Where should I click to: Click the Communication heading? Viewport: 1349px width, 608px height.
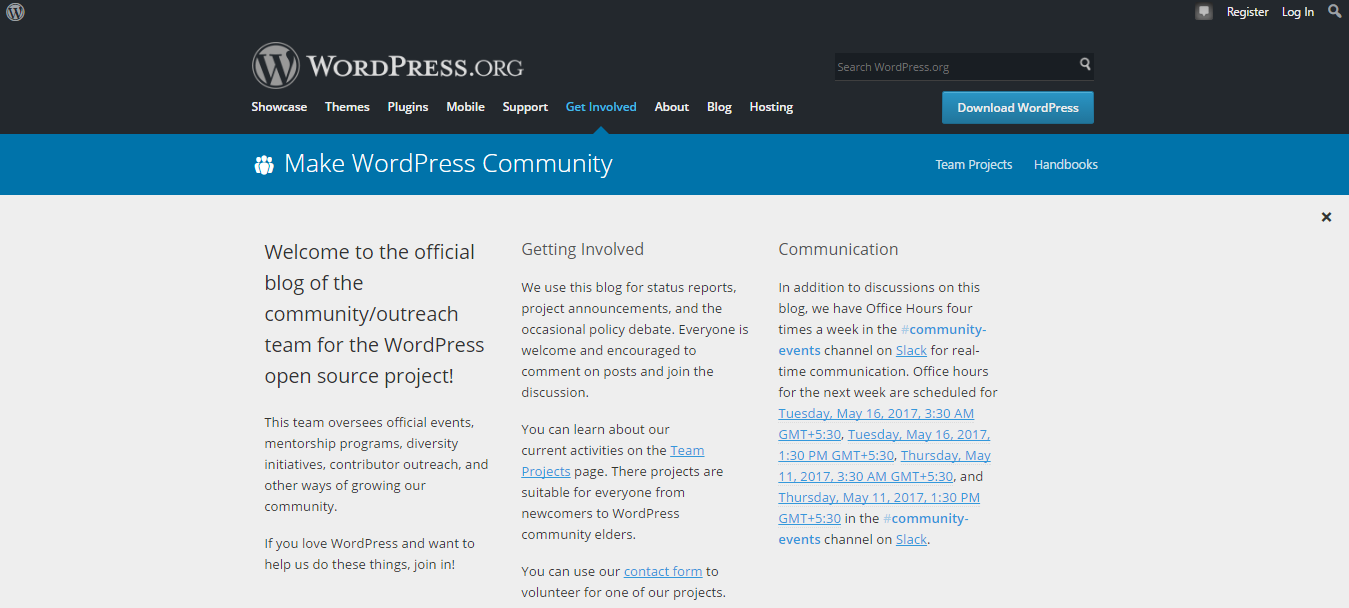839,250
